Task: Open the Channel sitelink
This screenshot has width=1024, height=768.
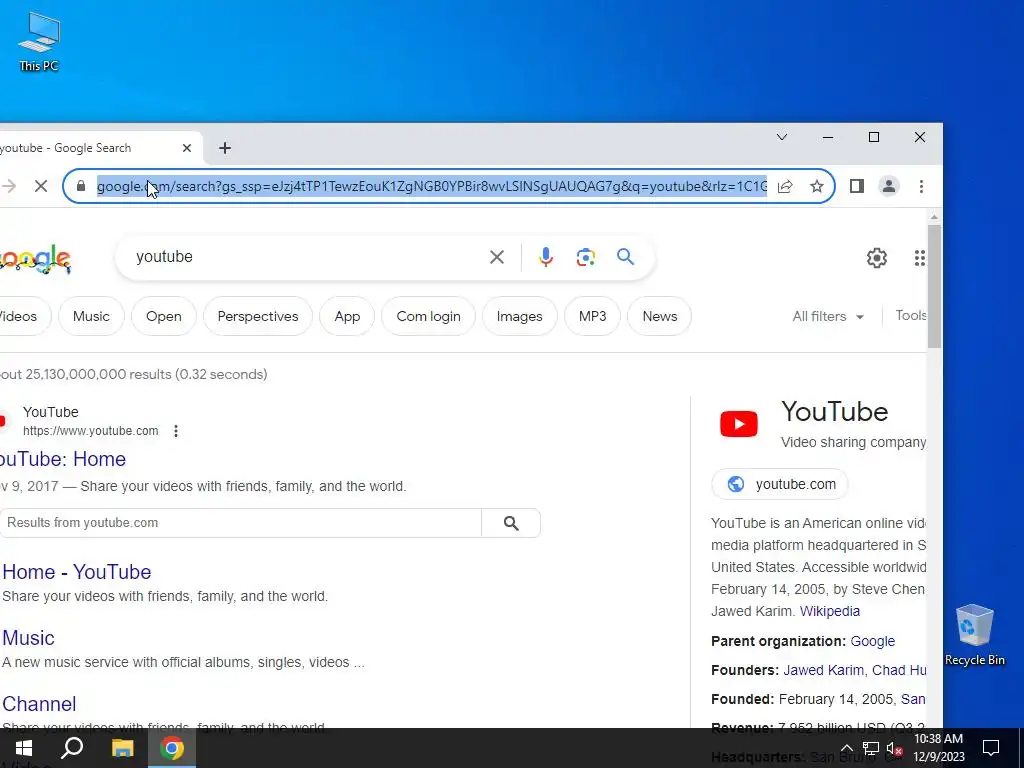Action: pos(39,704)
